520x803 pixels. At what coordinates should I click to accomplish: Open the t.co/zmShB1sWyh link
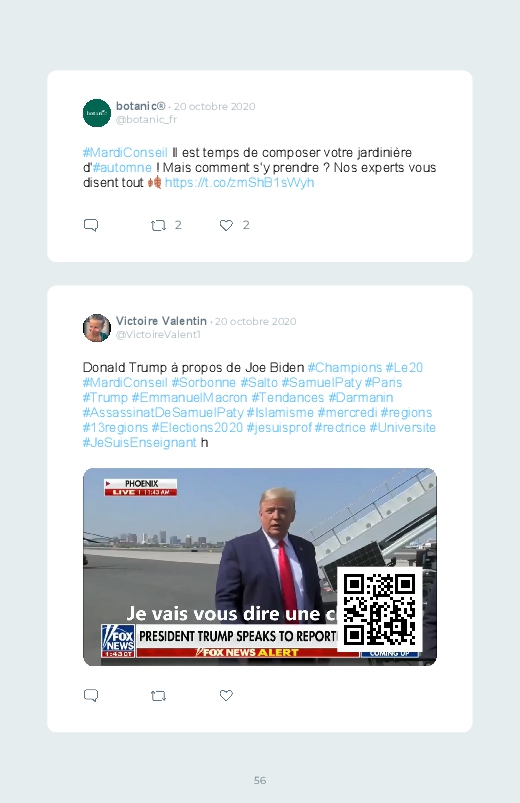[239, 183]
